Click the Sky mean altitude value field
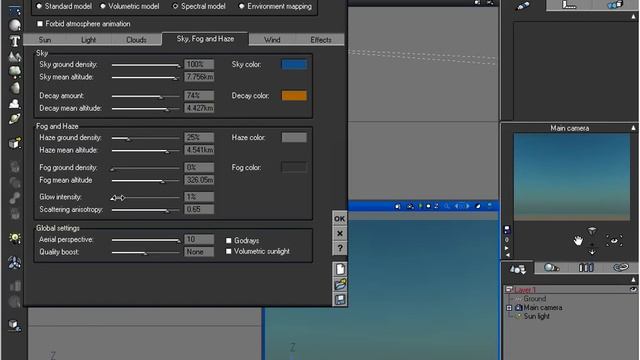This screenshot has height=360, width=640. pyautogui.click(x=199, y=77)
